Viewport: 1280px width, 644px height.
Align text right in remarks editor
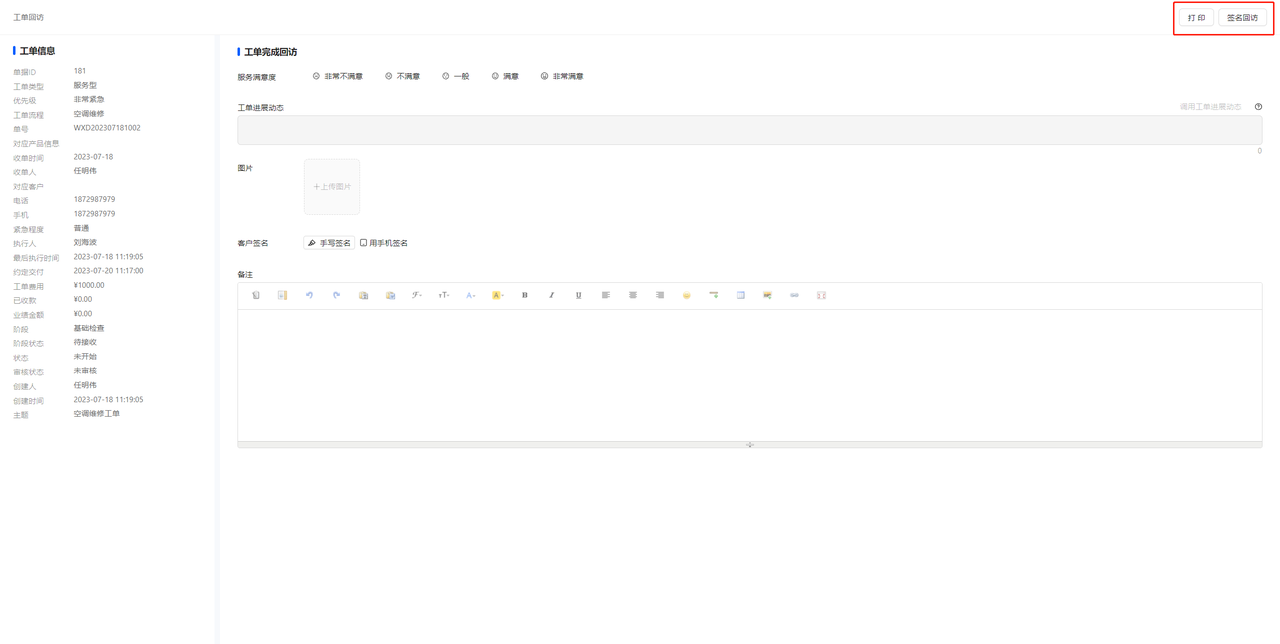tap(660, 295)
